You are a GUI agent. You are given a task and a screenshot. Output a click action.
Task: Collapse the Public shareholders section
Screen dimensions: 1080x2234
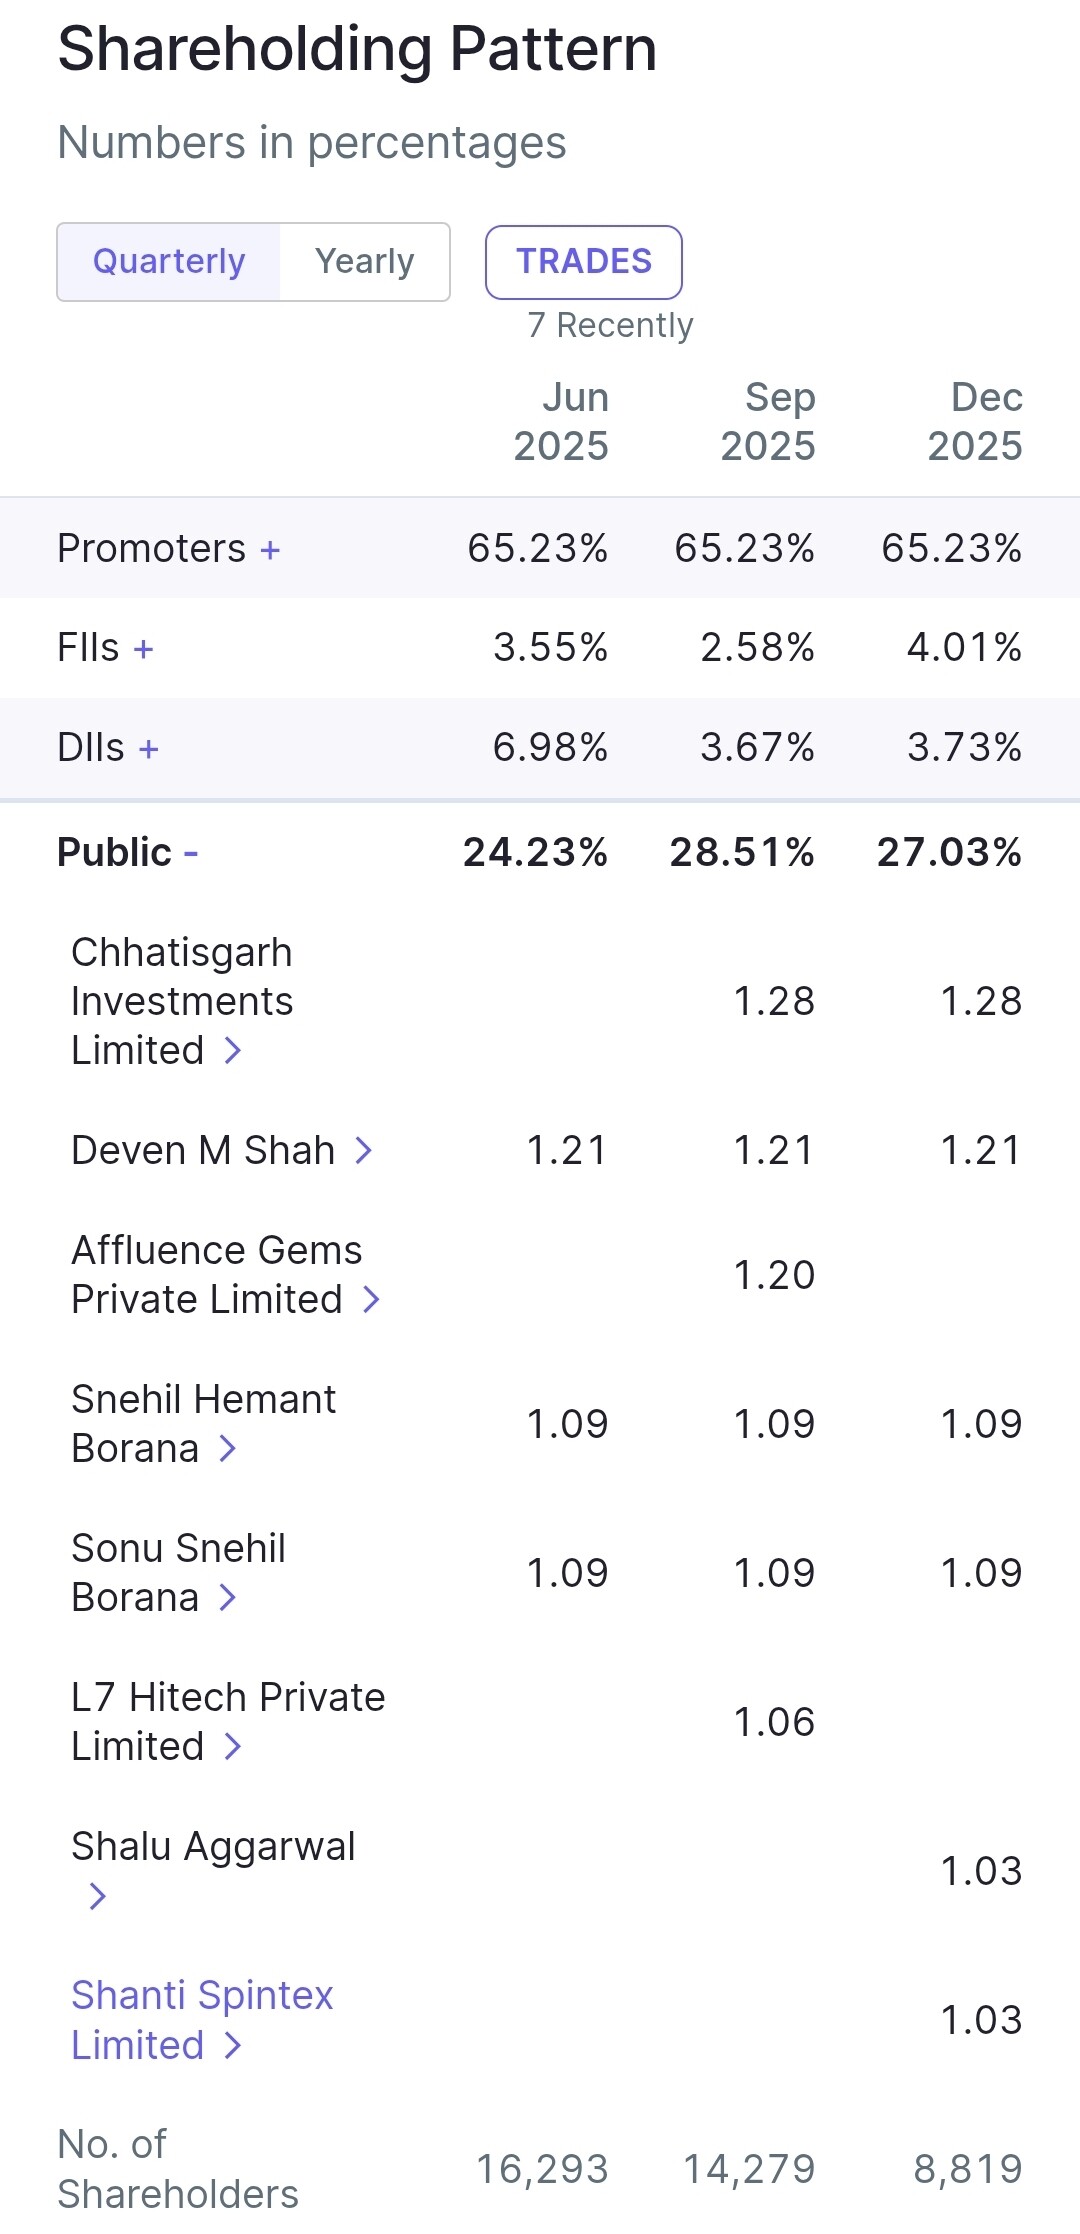(191, 853)
